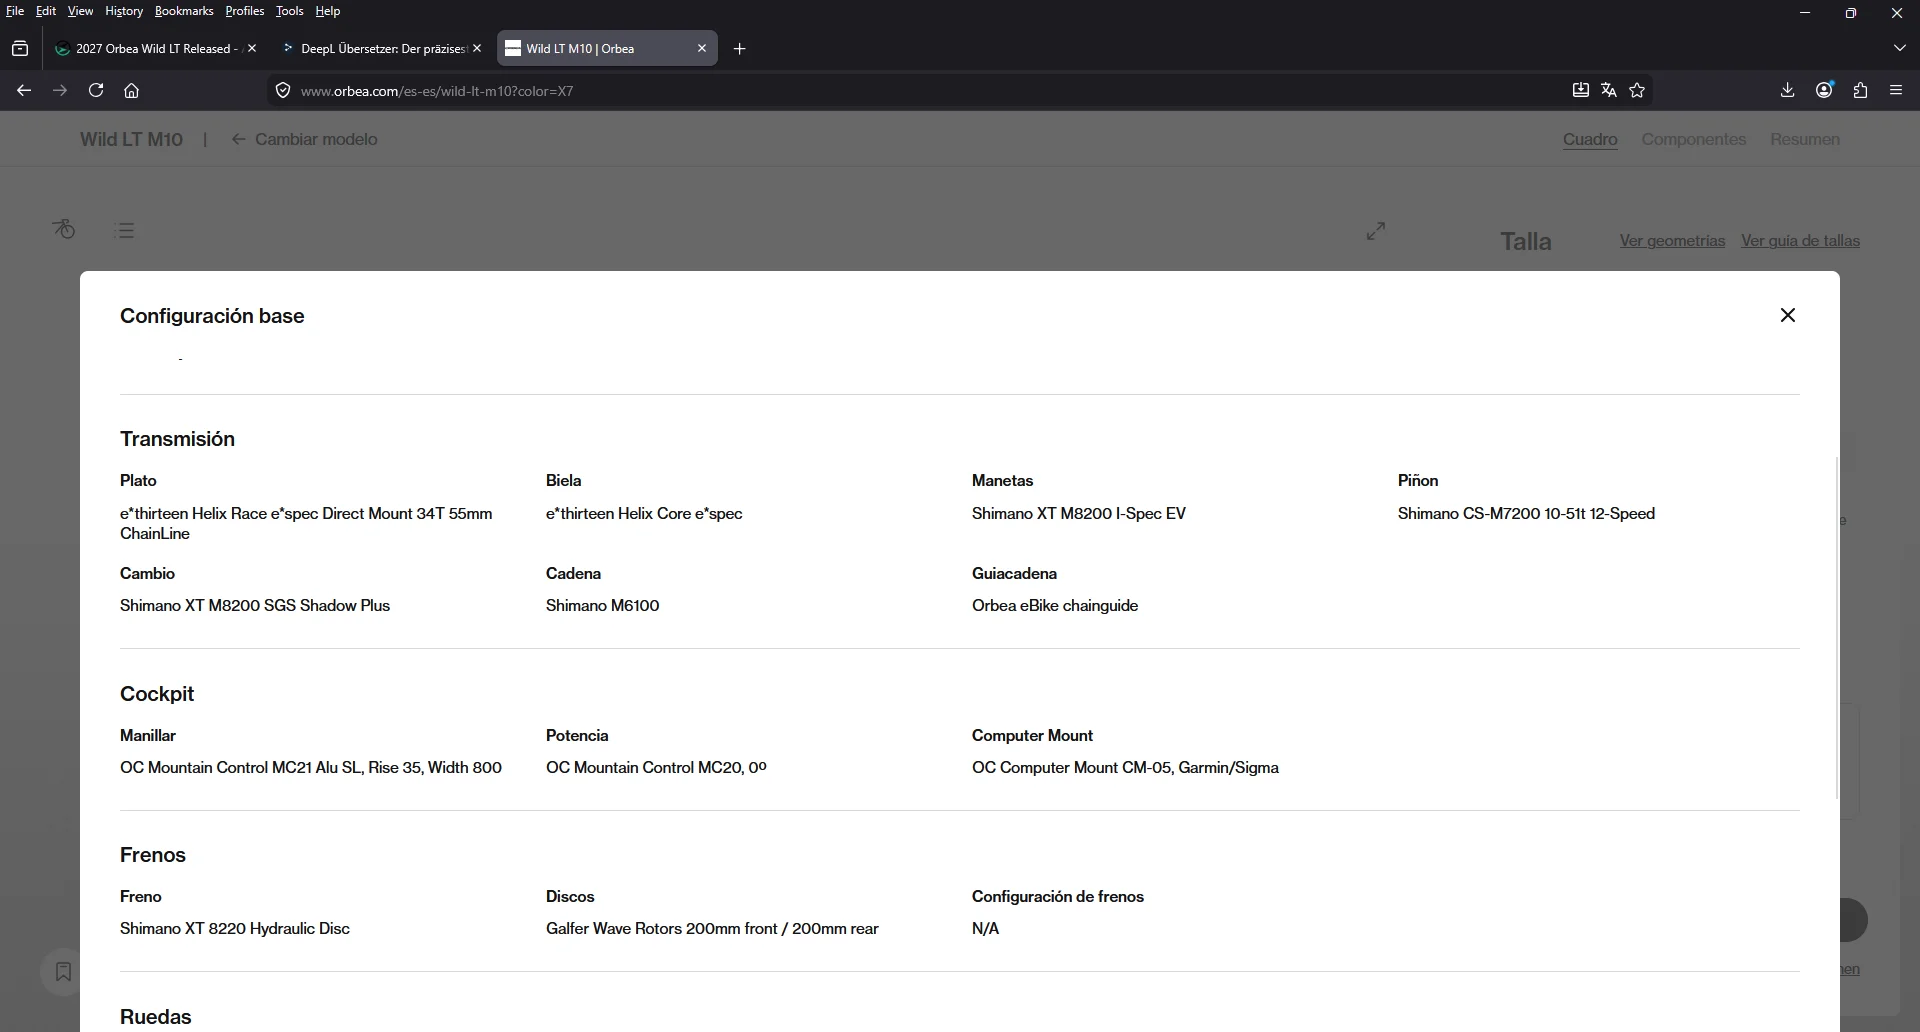
Task: Click the Shimano XT M8200 SGS Shadow Plus text
Action: click(255, 606)
